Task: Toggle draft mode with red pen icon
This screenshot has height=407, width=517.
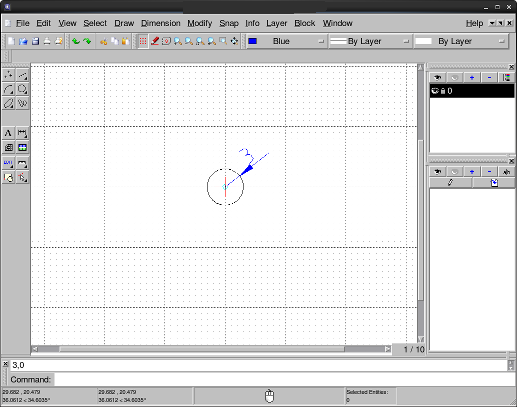Action: point(155,41)
